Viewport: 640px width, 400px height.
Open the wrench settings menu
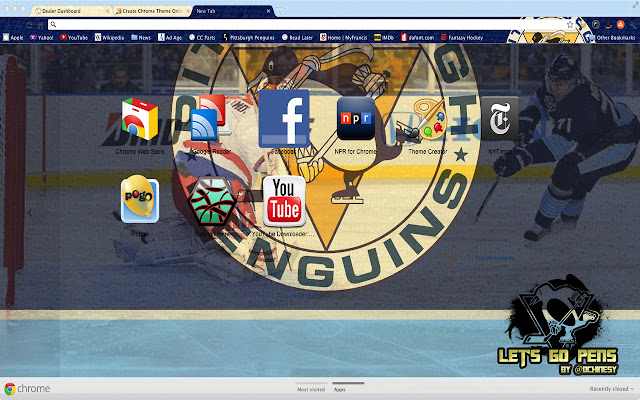(633, 24)
